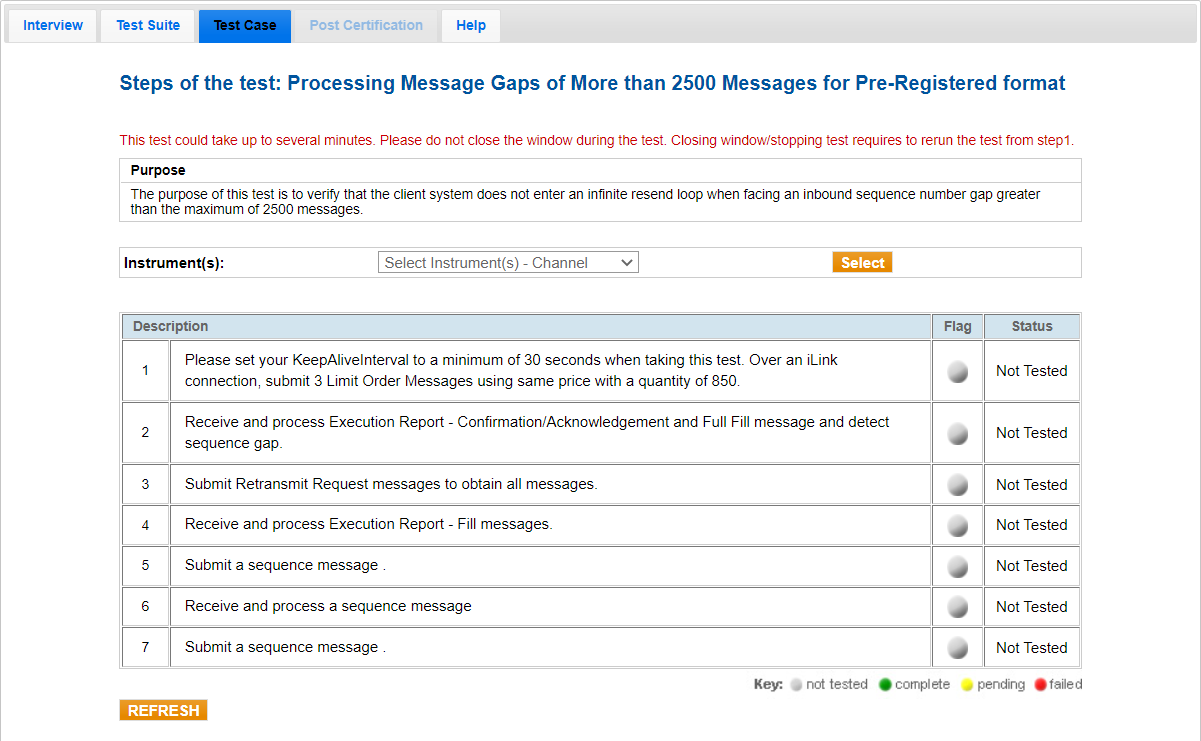1201x741 pixels.
Task: Click the step 2 gray flag indicator
Action: click(x=957, y=433)
